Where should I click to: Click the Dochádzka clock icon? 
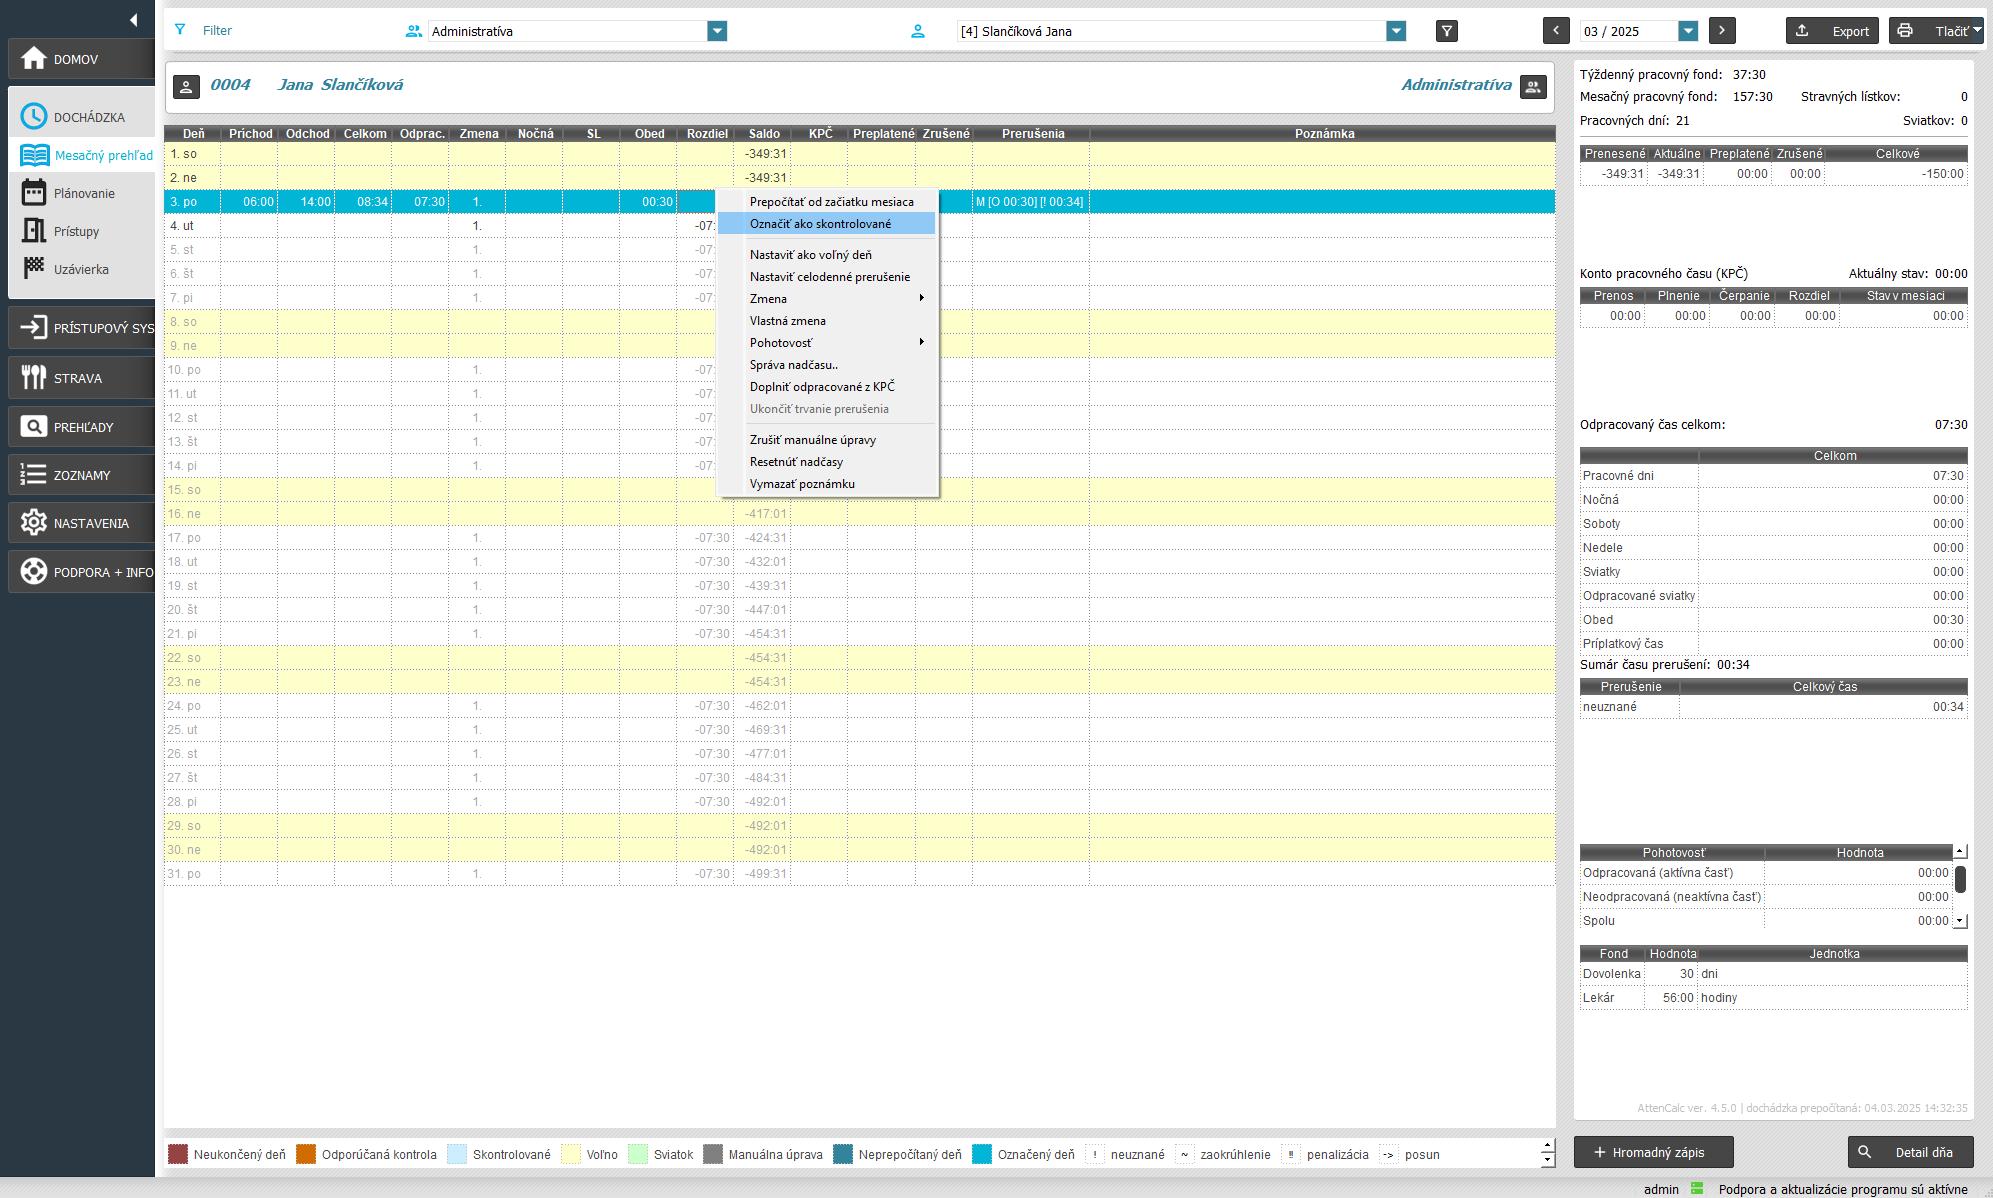33,117
